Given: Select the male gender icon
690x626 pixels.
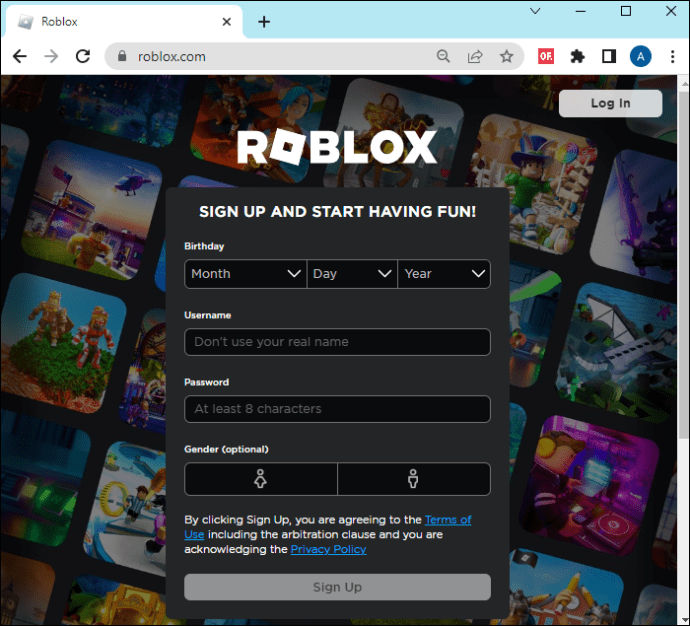Looking at the screenshot, I should coord(413,479).
